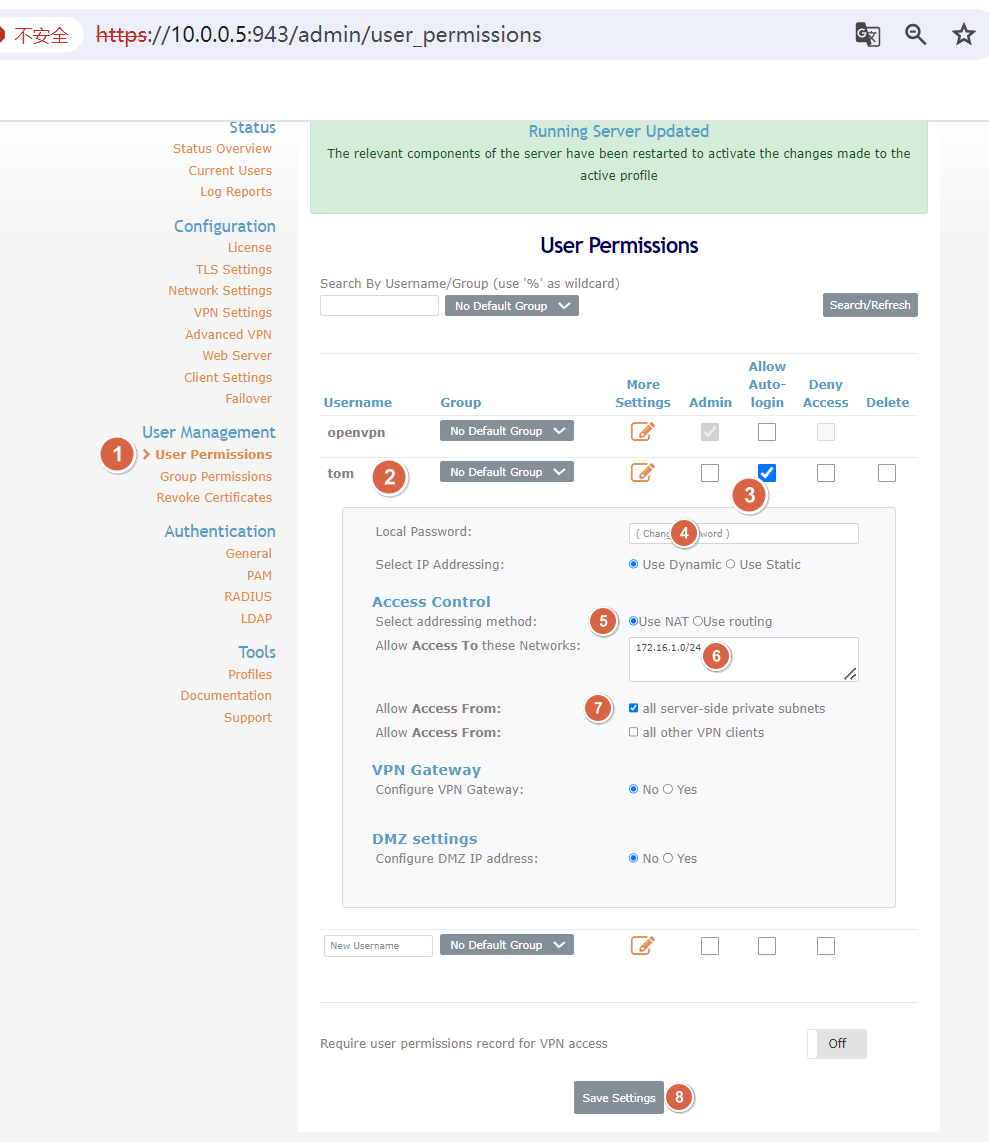Click More Settings edit icon for tom

[642, 472]
